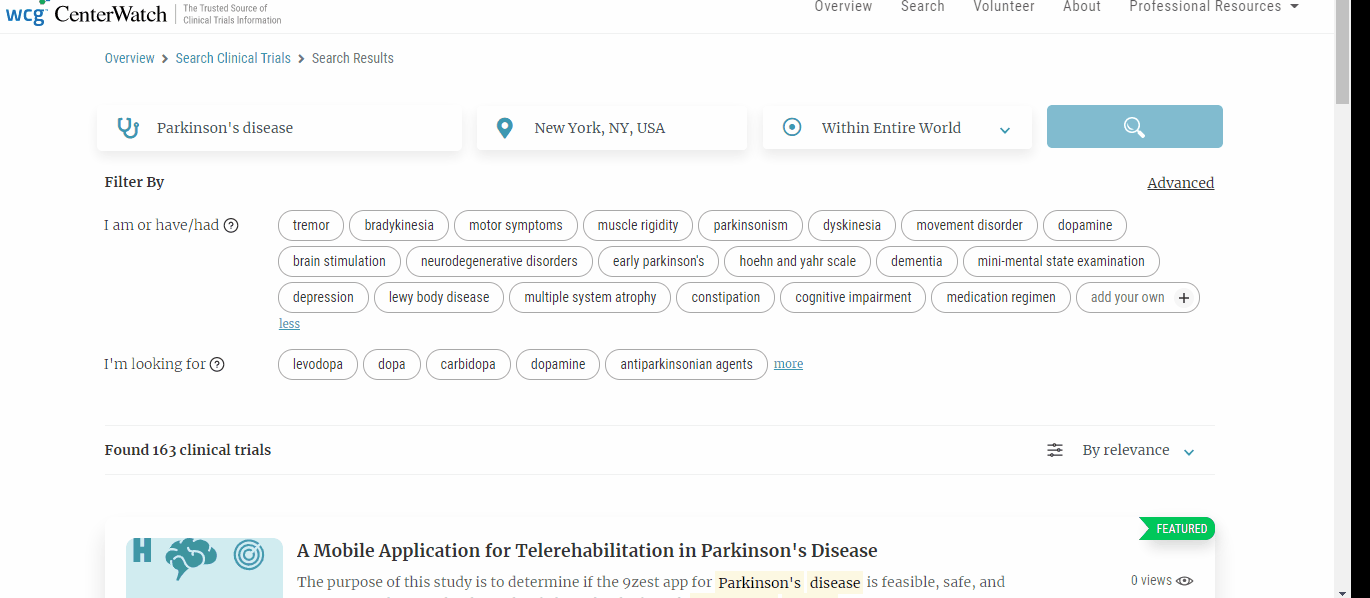
Task: Click the radius target icon
Action: point(791,127)
